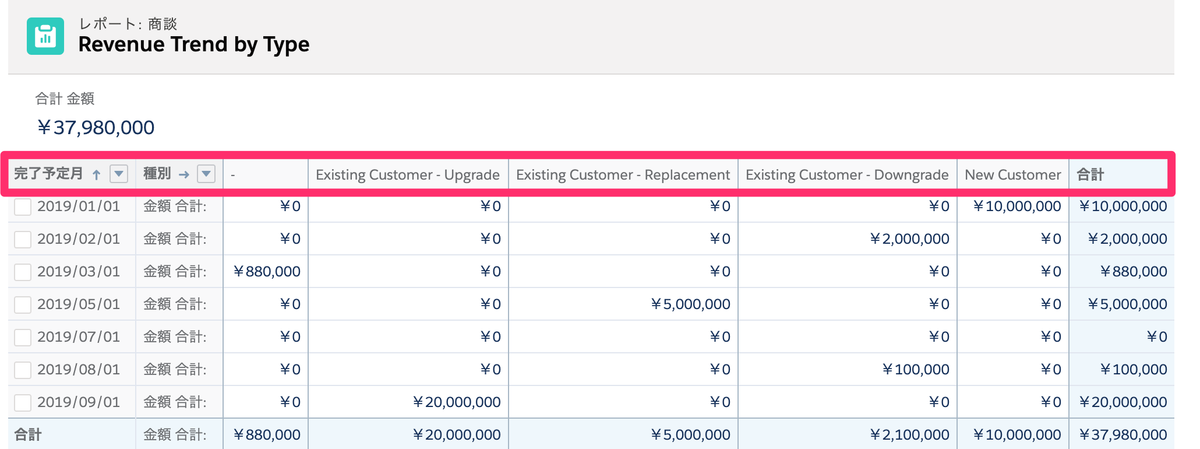This screenshot has width=1200, height=449.
Task: Tick the checkbox for row 2019/05/01
Action: (x=23, y=305)
